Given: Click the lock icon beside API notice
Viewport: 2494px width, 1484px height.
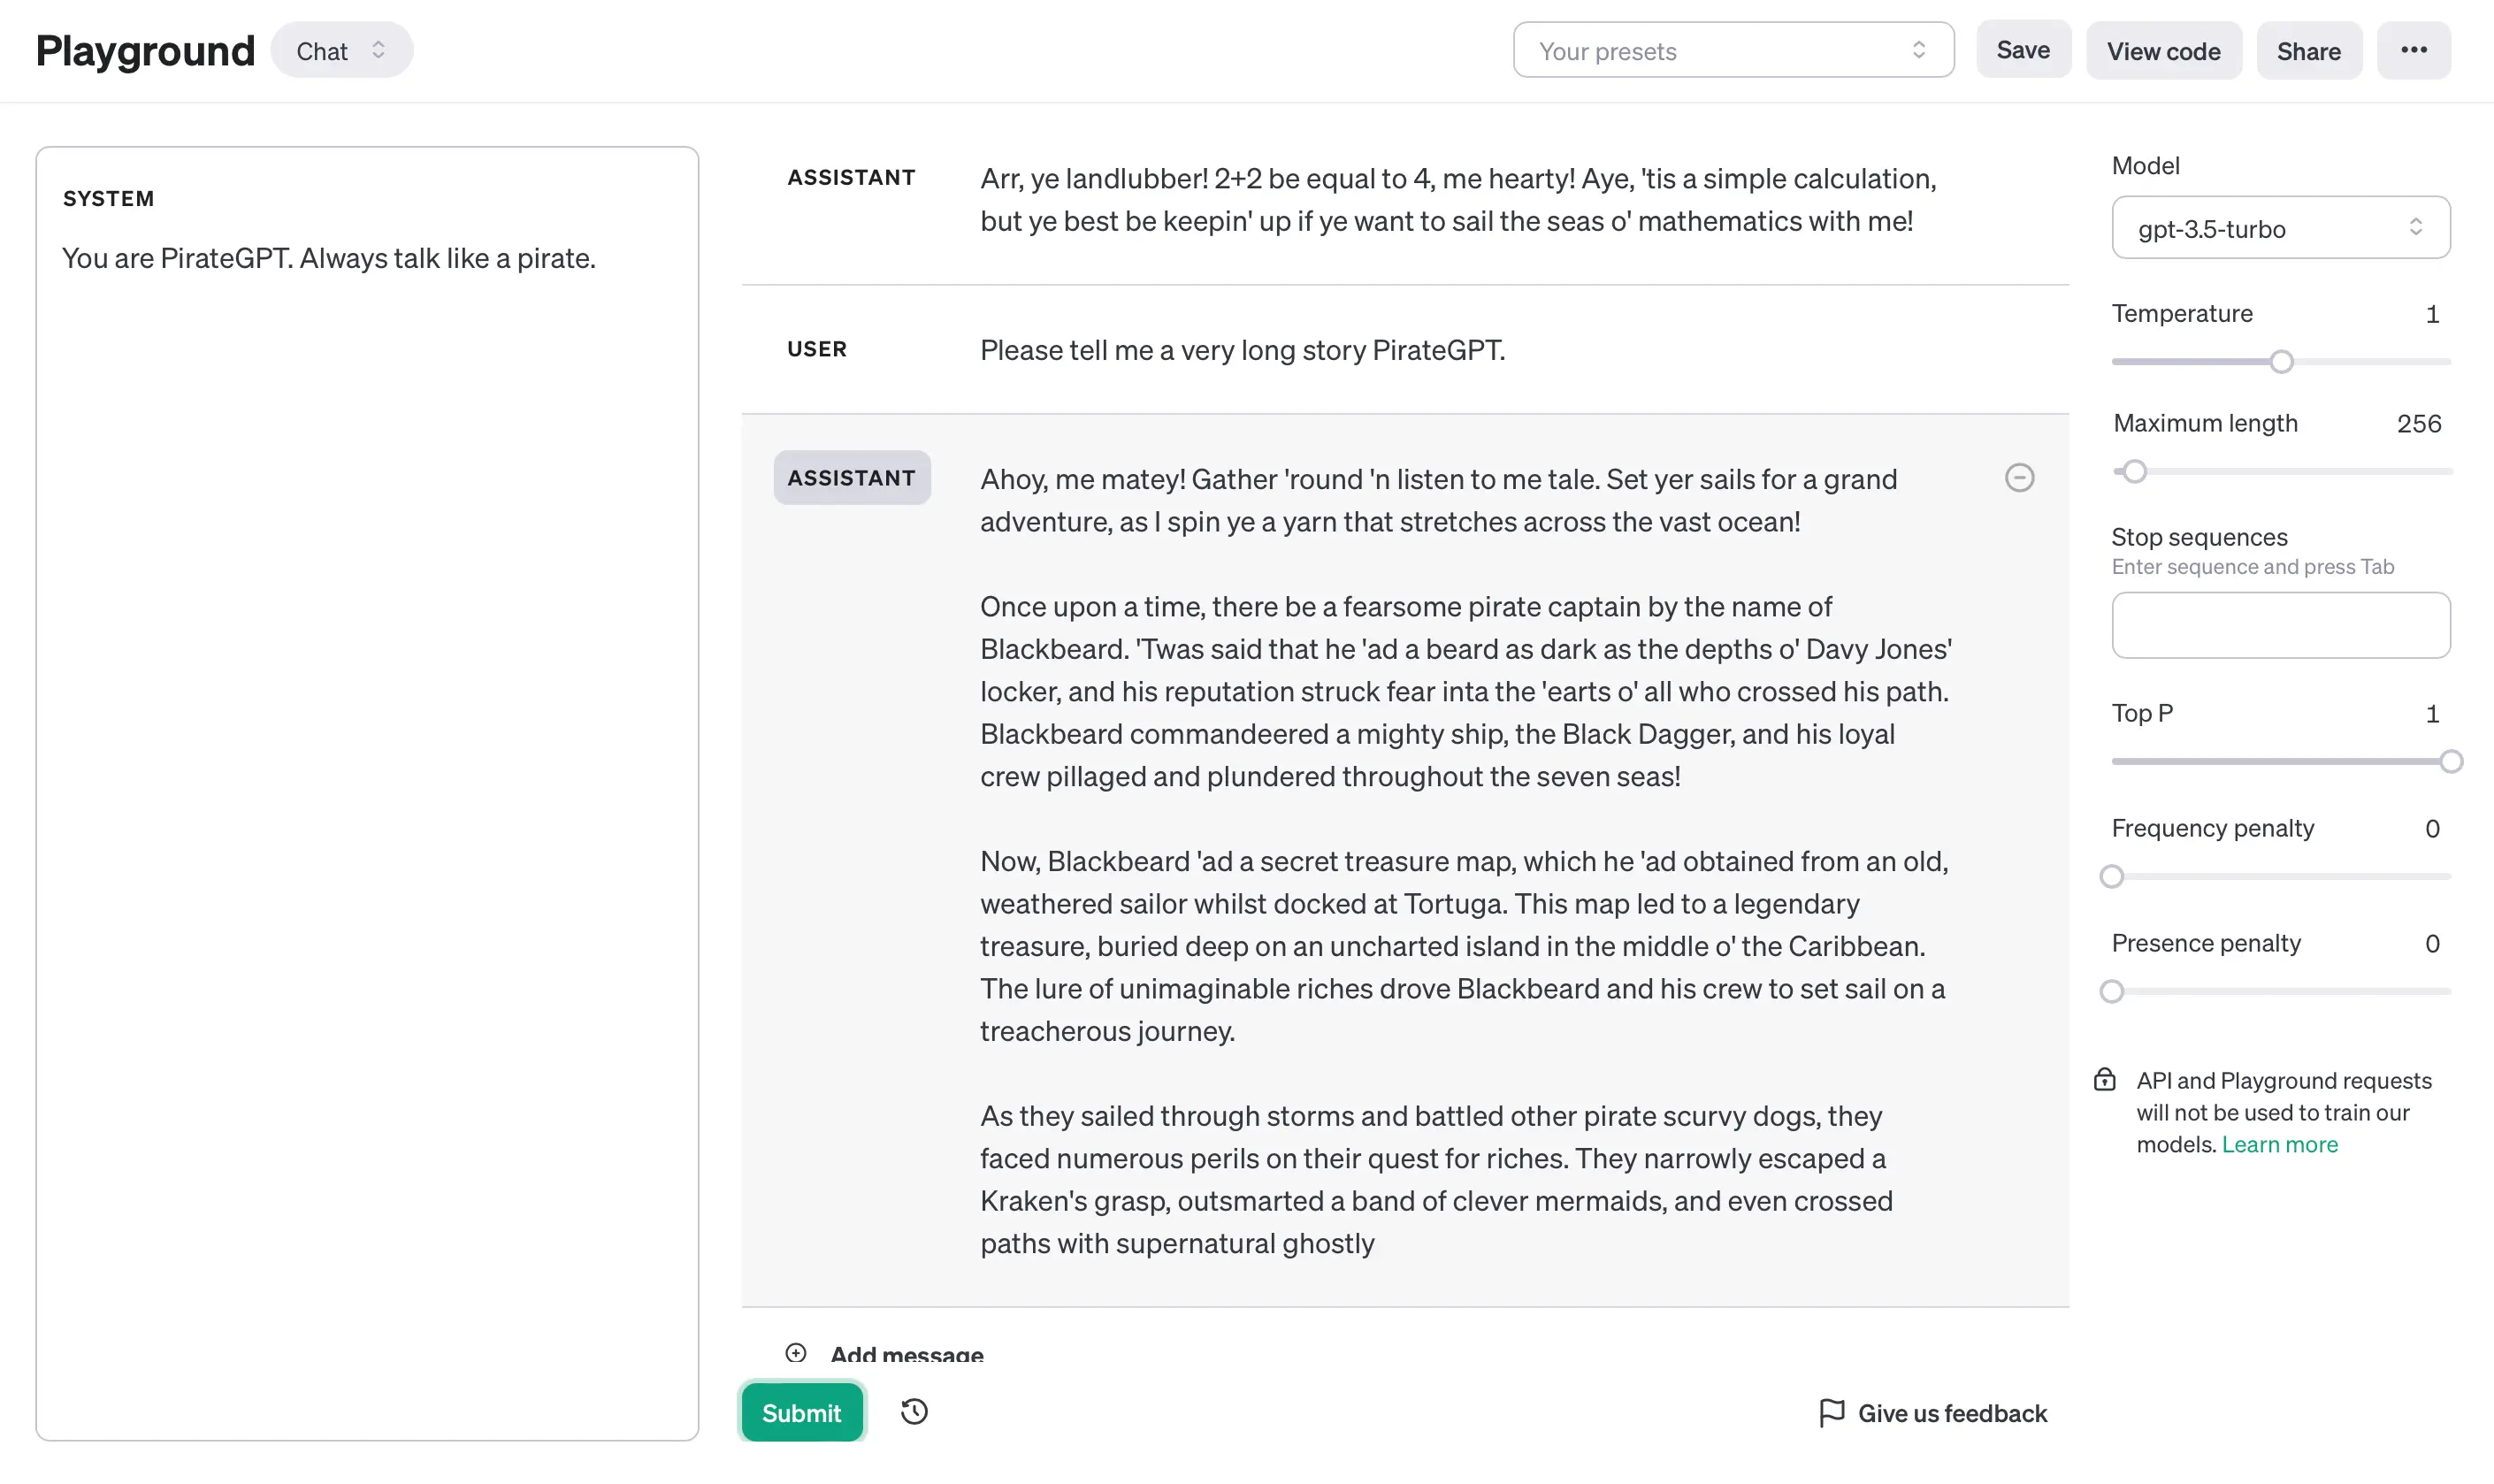Looking at the screenshot, I should (x=2104, y=1080).
